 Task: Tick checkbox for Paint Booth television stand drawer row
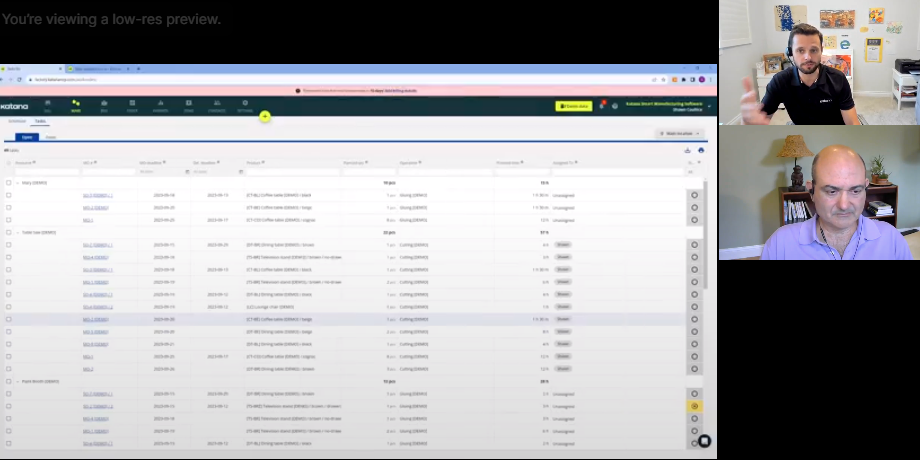point(8,406)
